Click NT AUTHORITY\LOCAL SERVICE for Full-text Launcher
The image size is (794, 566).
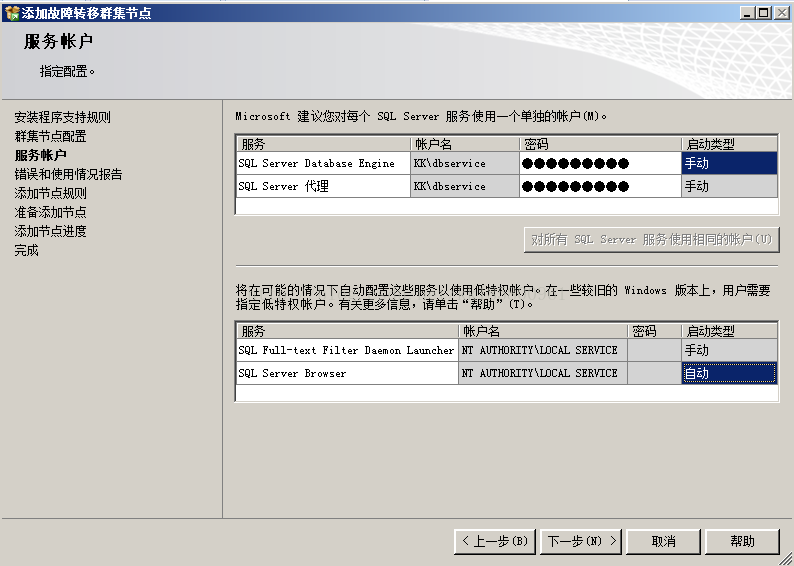(543, 350)
